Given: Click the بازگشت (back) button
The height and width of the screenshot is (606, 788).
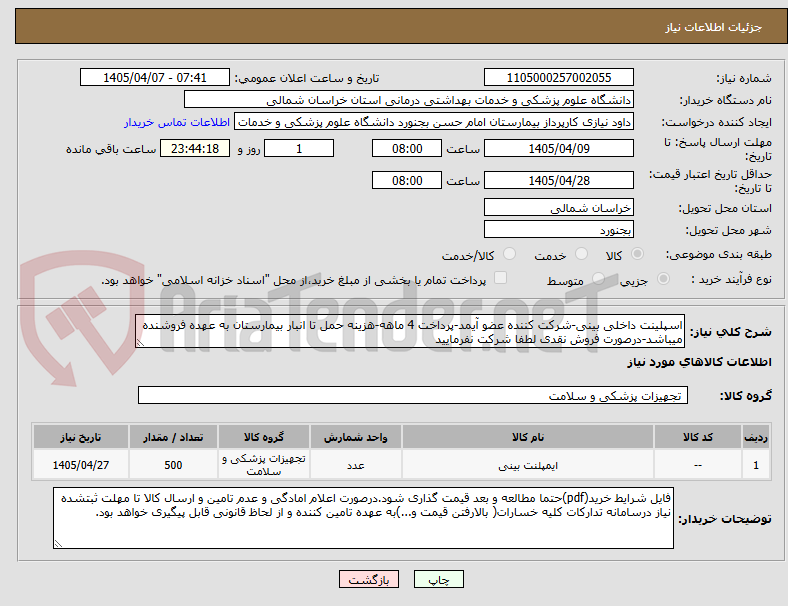Looking at the screenshot, I should [369, 579].
